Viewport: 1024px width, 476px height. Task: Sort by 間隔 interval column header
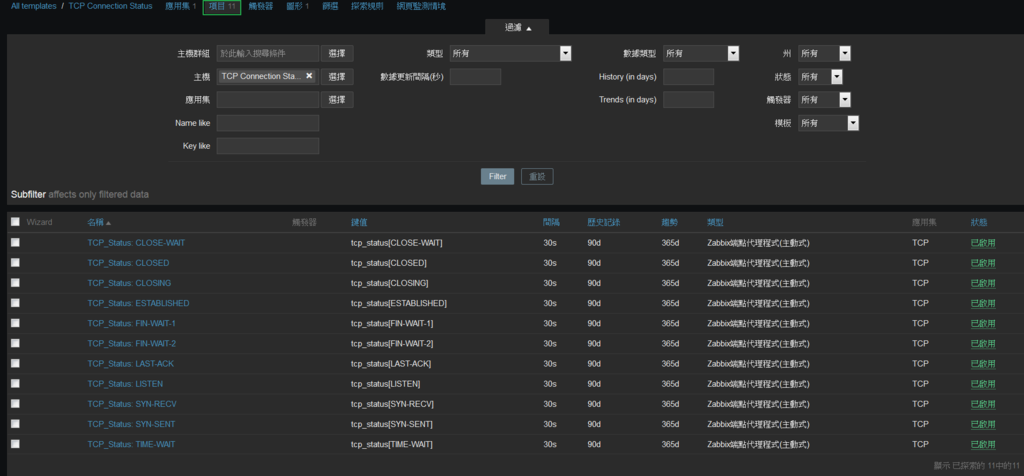tap(551, 223)
